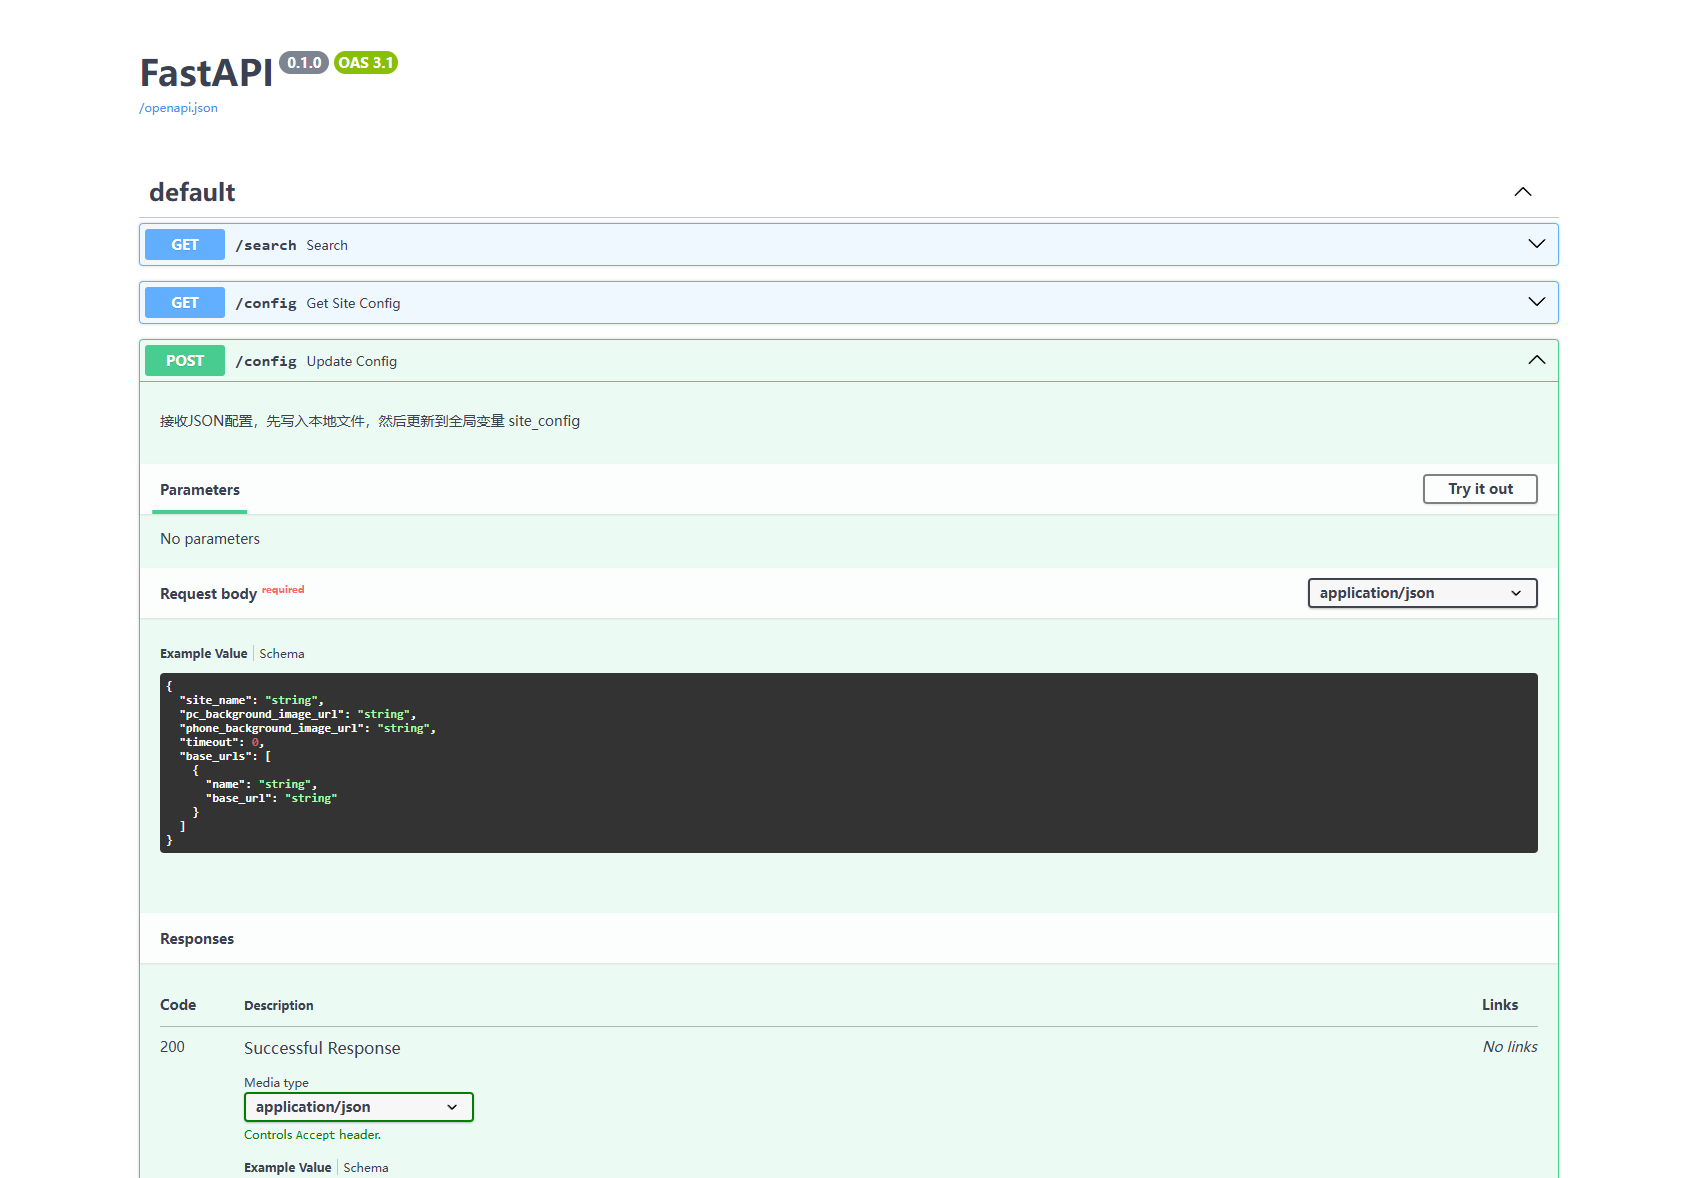Click the No links text
1693x1178 pixels.
click(1510, 1047)
